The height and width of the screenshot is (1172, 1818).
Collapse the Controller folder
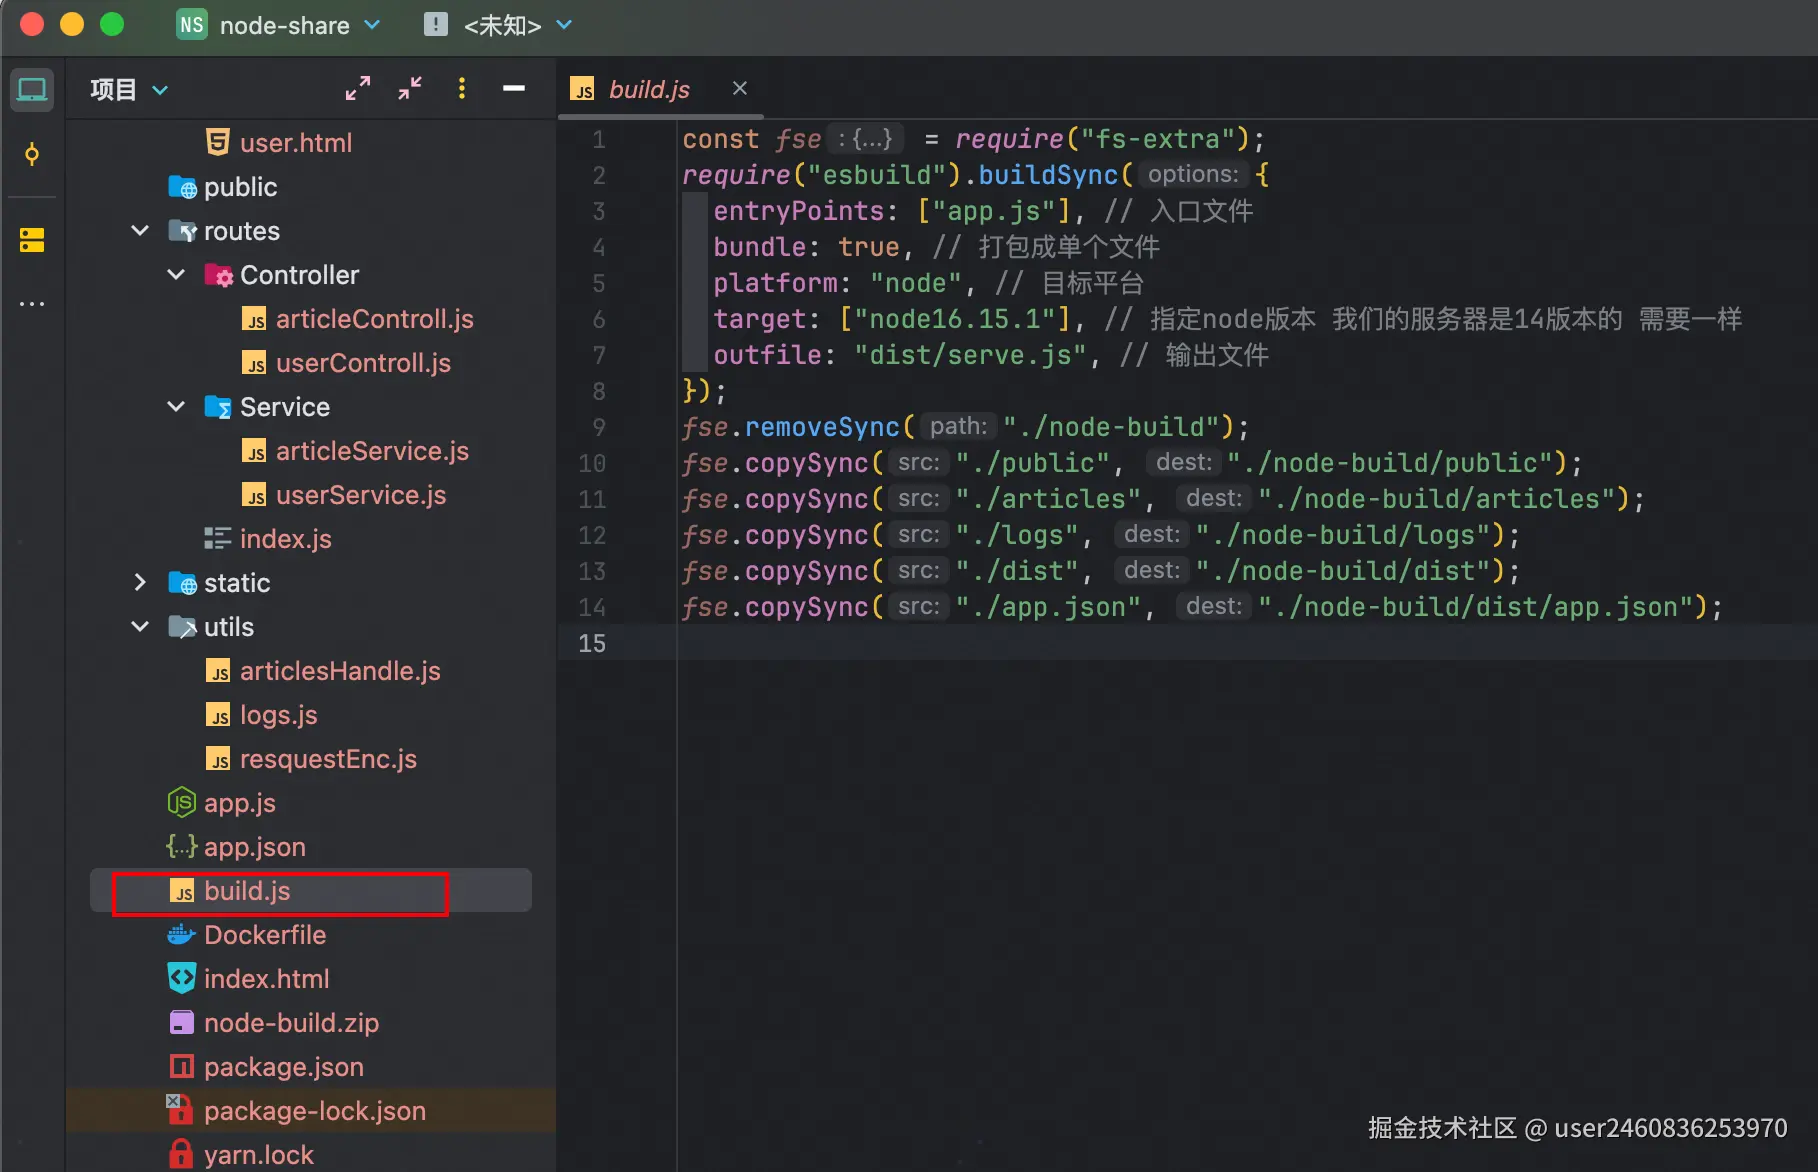176,275
